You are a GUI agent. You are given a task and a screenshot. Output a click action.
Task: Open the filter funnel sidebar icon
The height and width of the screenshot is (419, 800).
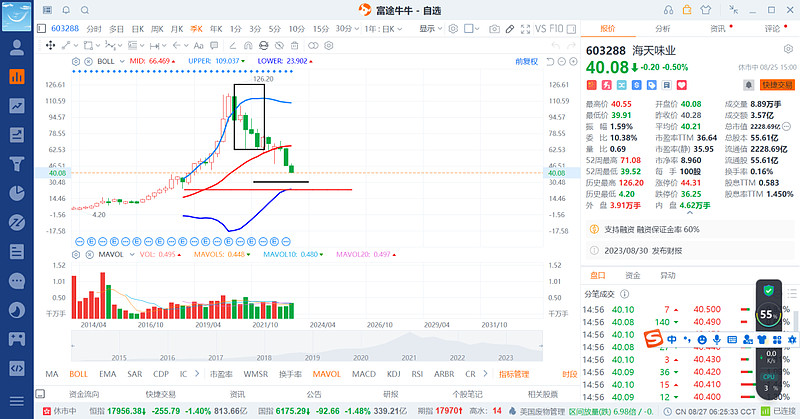pos(17,164)
